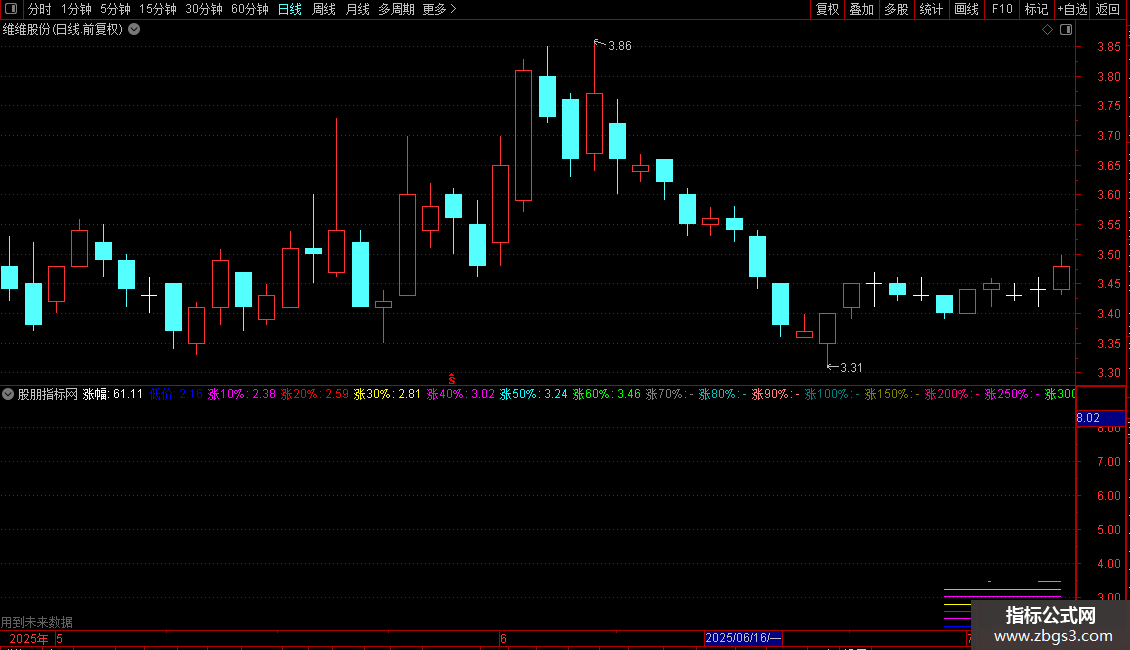Click the 涨30%: 2.81 indicator value
Screen dimensions: 1130x650
coord(387,394)
